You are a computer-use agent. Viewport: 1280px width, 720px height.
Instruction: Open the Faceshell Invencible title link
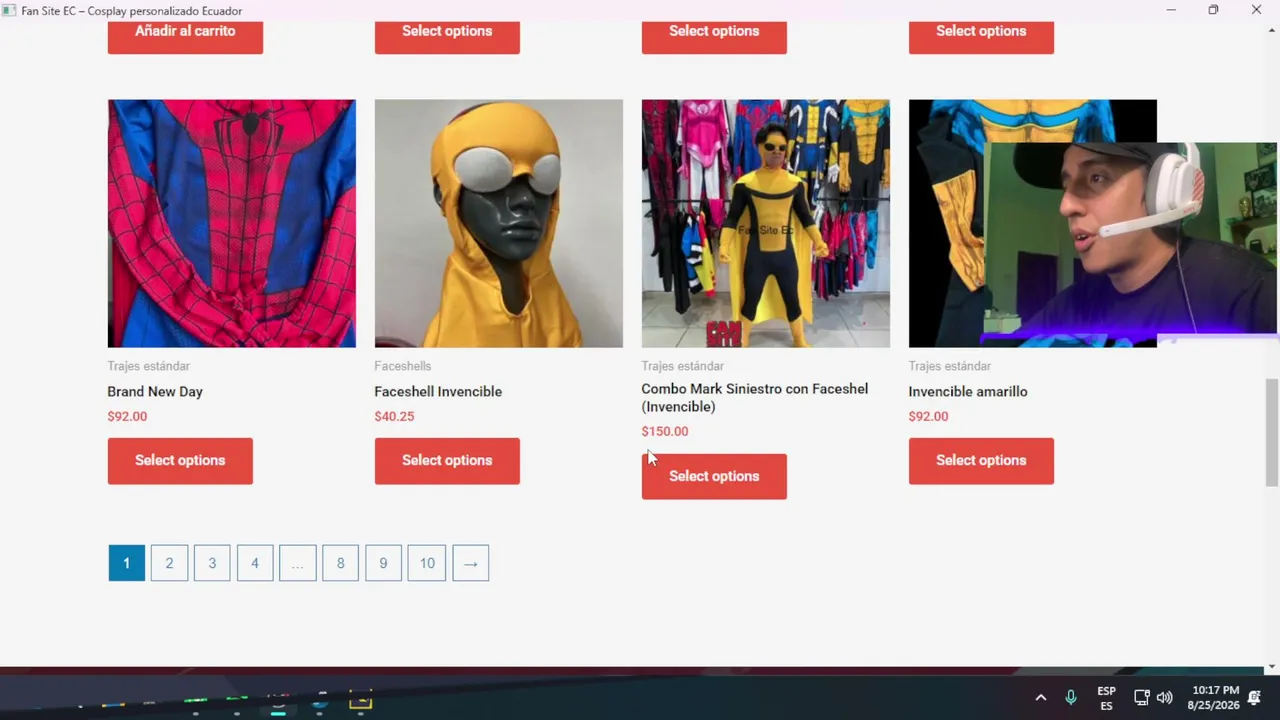(438, 392)
